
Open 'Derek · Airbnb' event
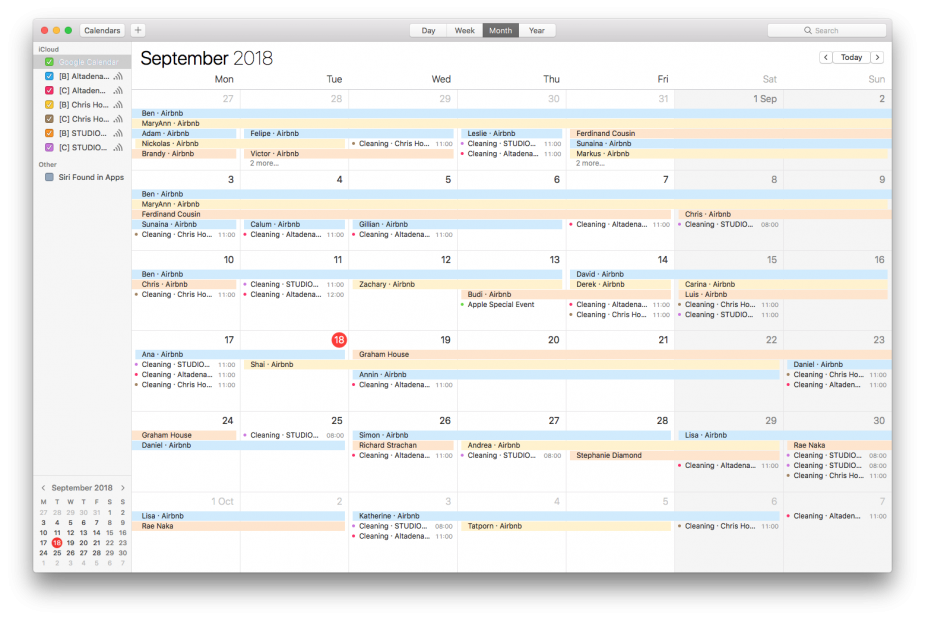[620, 284]
